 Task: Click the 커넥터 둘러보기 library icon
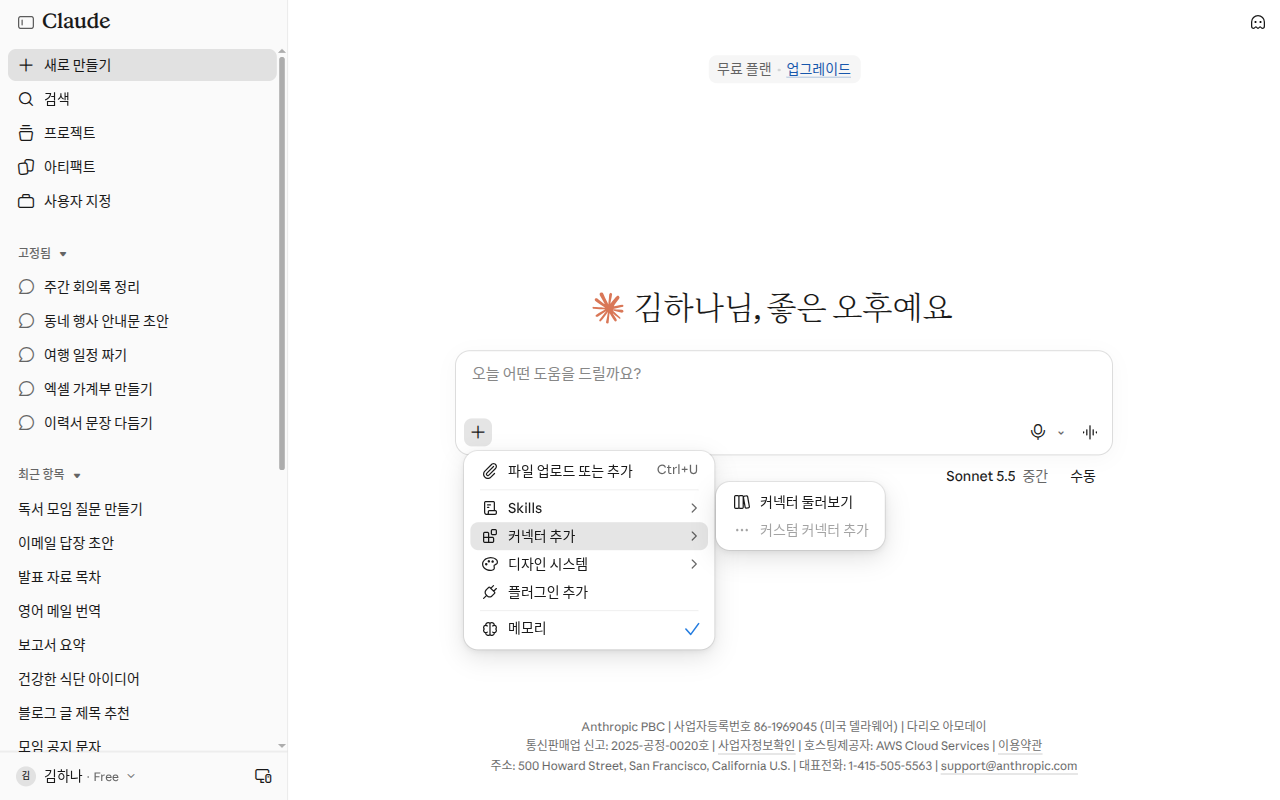pos(742,502)
